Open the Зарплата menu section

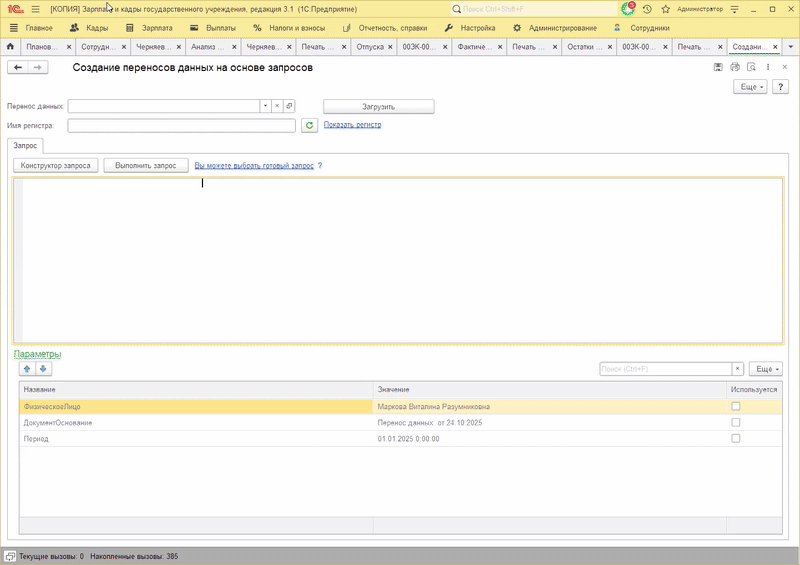tap(149, 28)
